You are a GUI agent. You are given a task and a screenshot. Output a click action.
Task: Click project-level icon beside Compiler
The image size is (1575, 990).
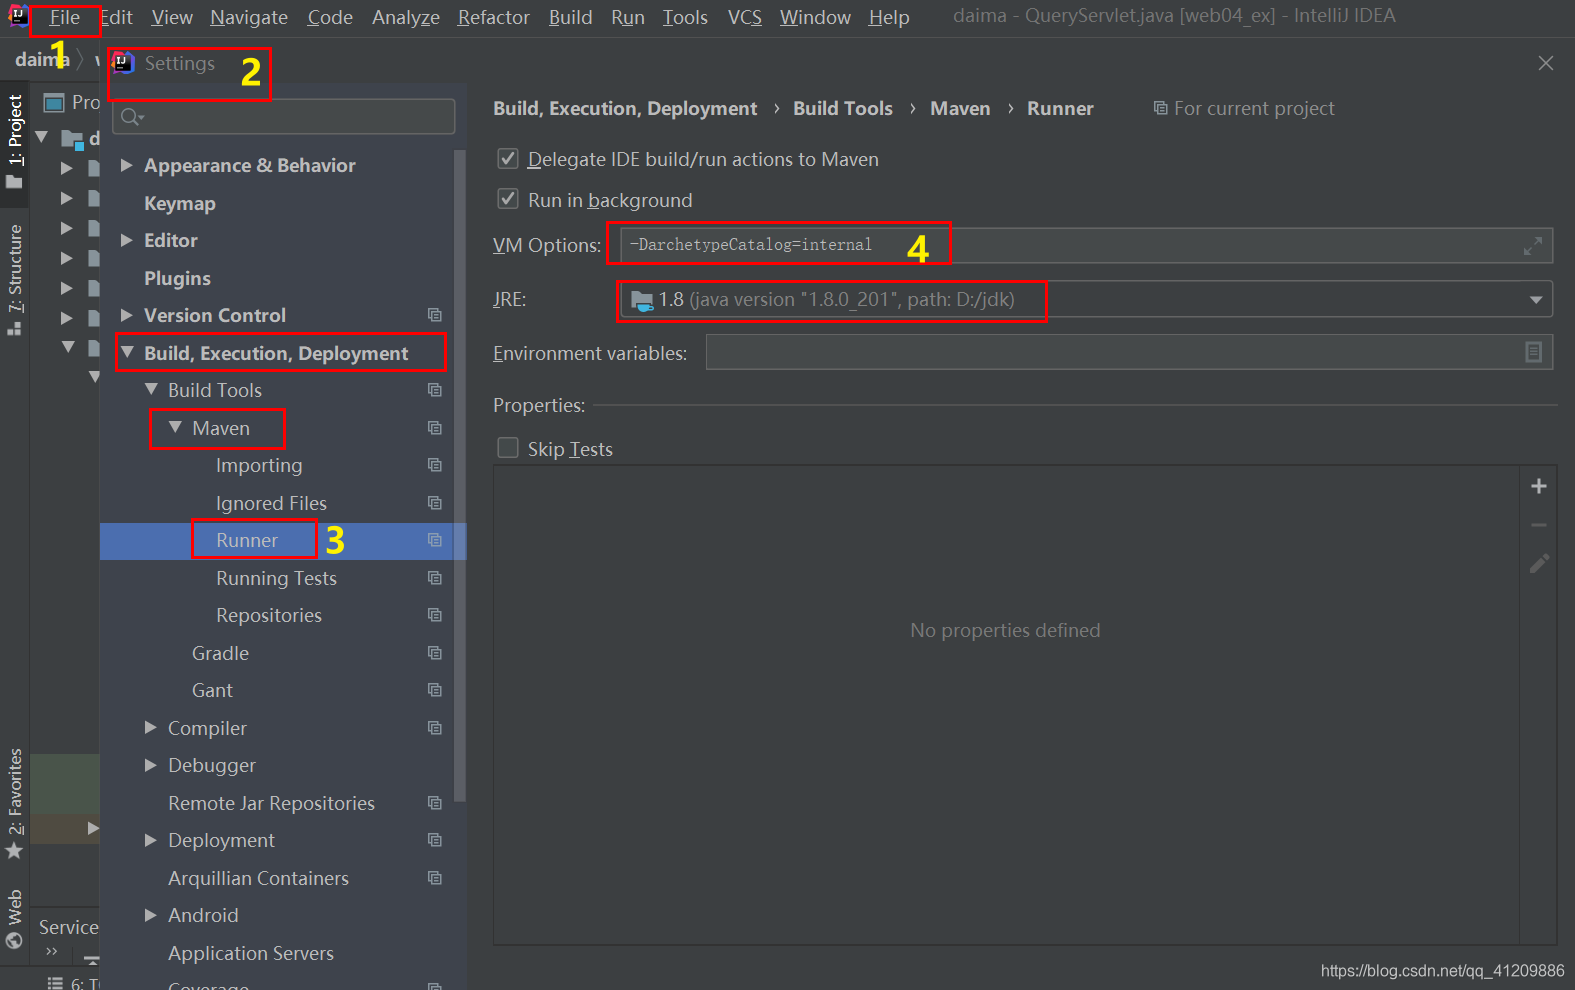(435, 728)
